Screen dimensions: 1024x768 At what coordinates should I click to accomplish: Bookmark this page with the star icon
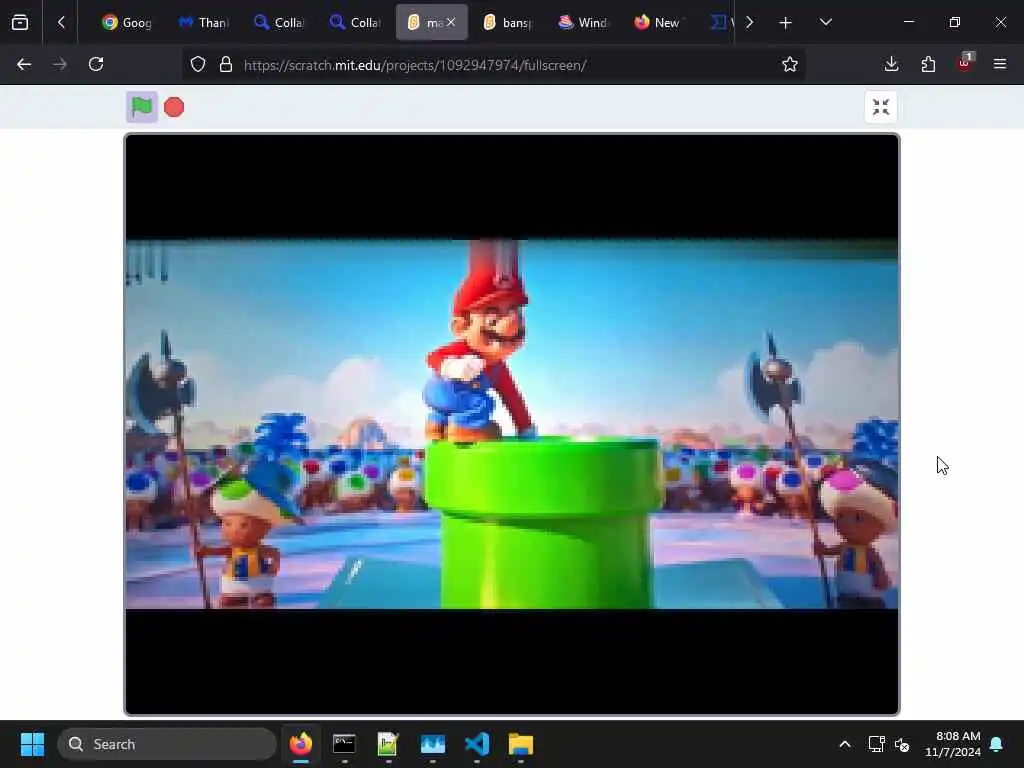790,64
